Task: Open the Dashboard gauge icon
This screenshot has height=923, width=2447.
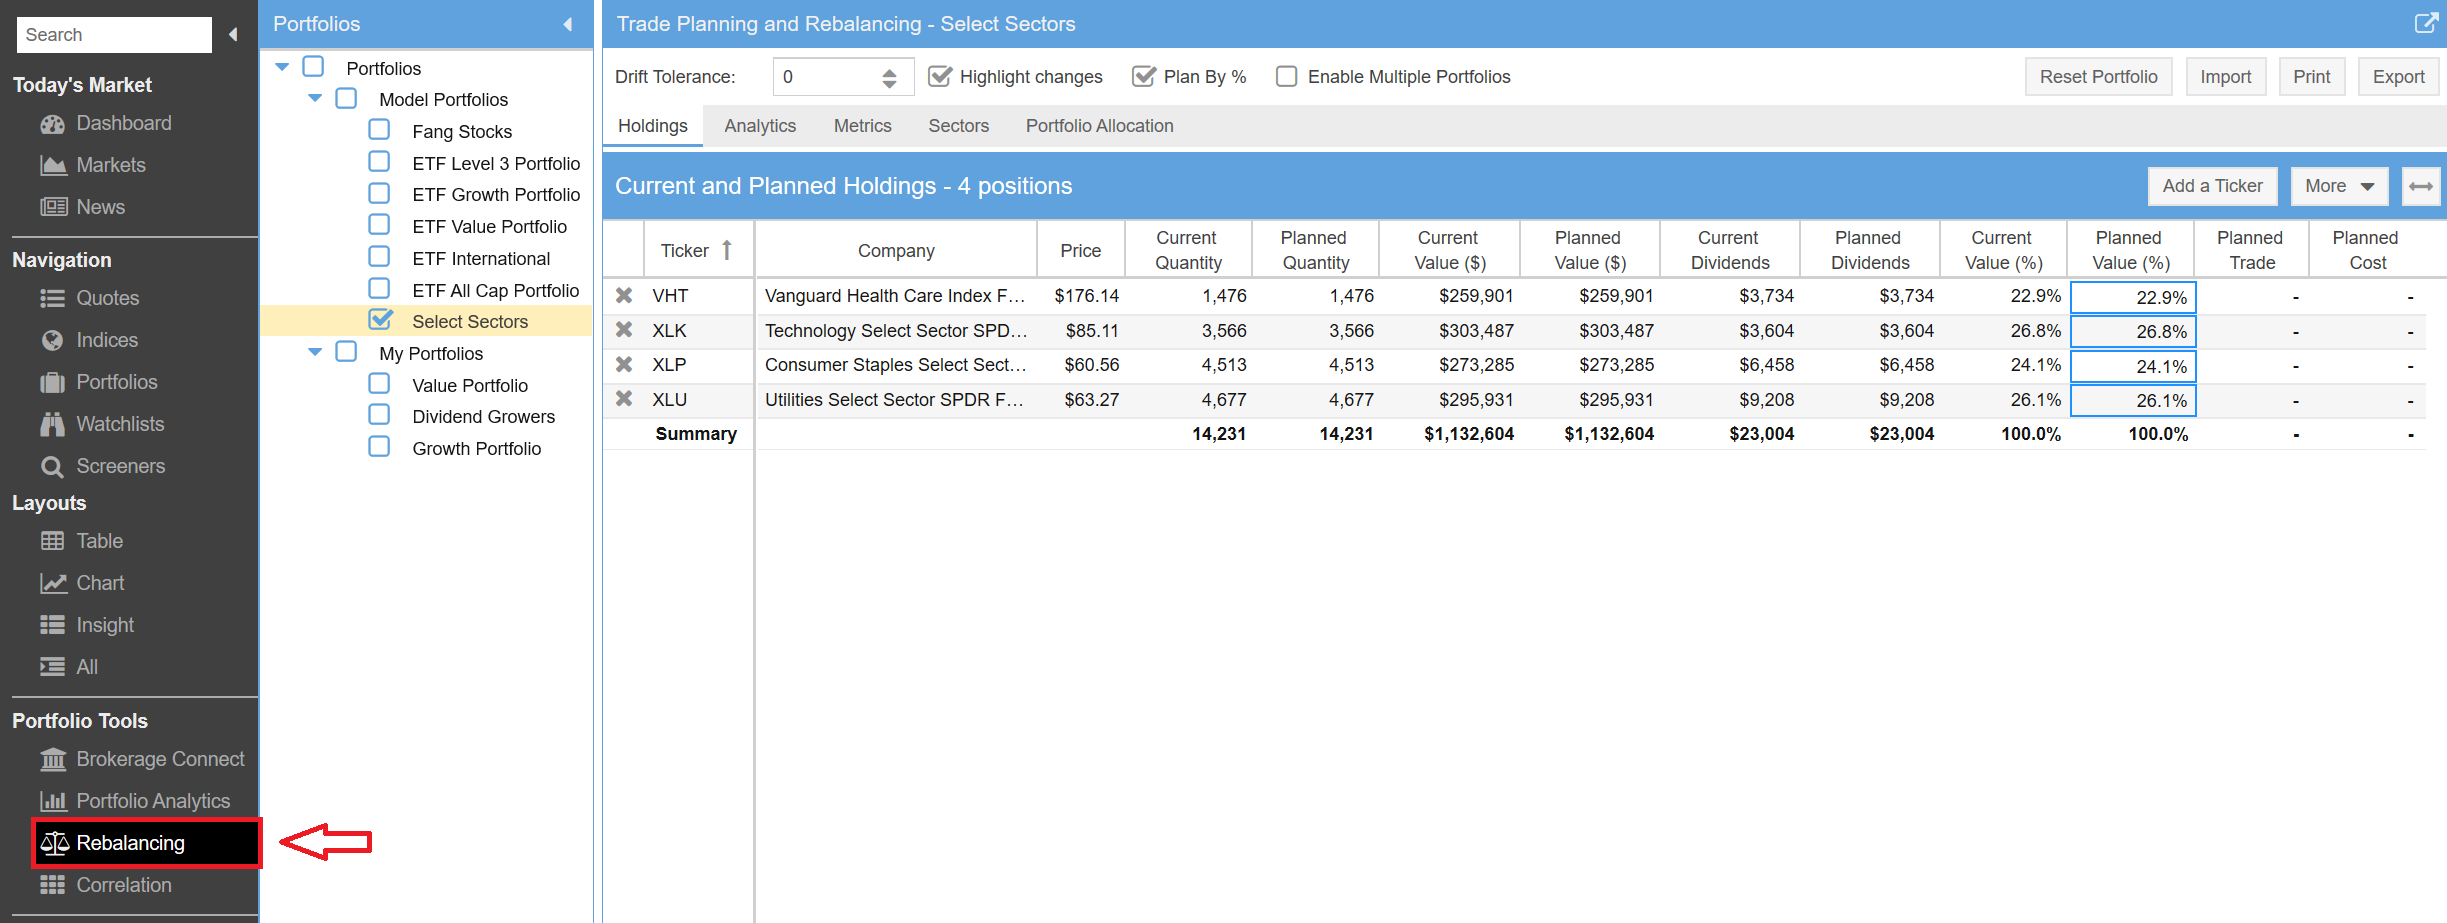Action: point(52,124)
